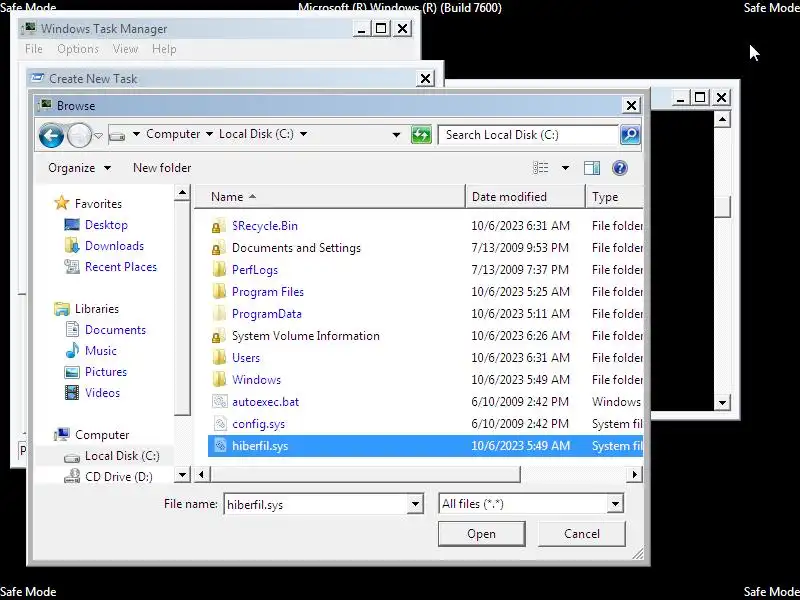Open Help menu in Task Manager

164,49
